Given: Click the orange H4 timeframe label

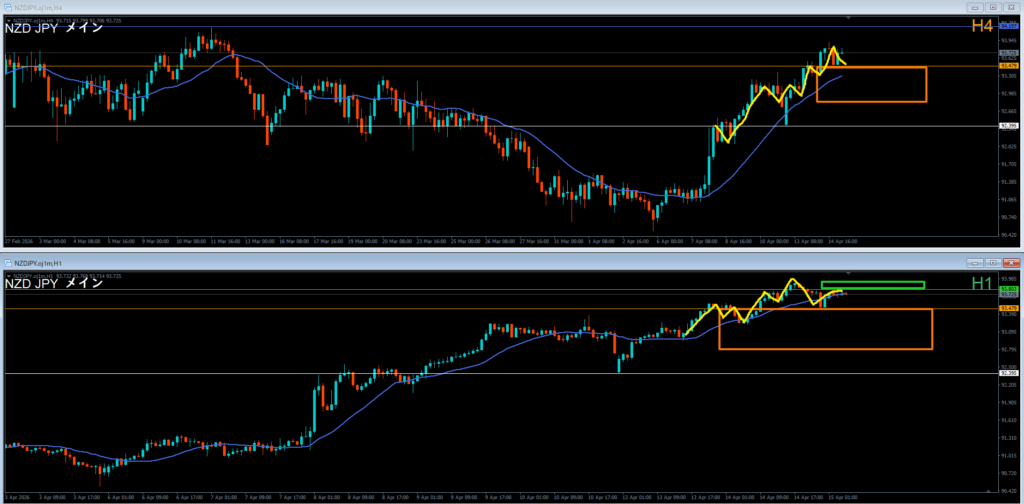Looking at the screenshot, I should pyautogui.click(x=983, y=28).
